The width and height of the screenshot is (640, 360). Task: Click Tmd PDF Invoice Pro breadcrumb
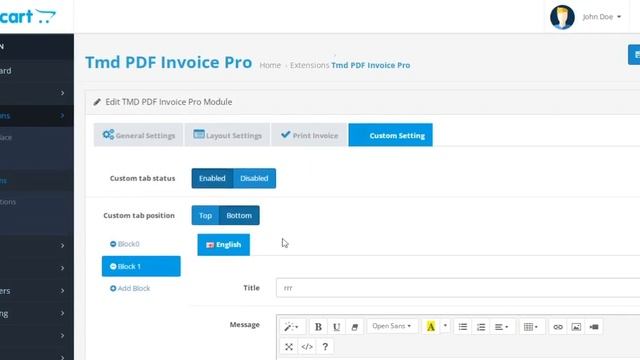click(x=371, y=65)
